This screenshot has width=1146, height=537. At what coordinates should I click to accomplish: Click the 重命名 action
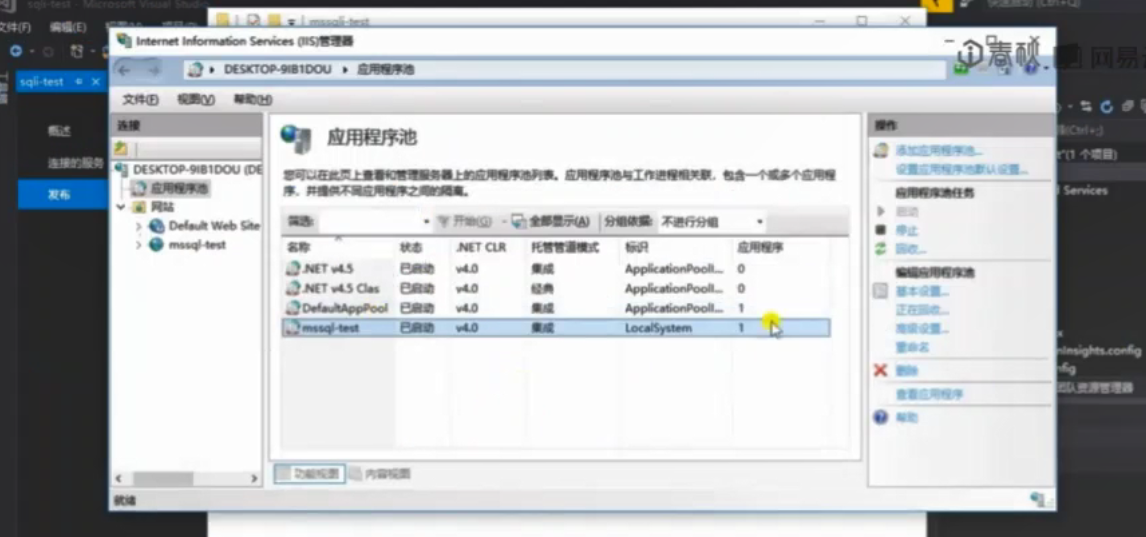click(x=912, y=348)
